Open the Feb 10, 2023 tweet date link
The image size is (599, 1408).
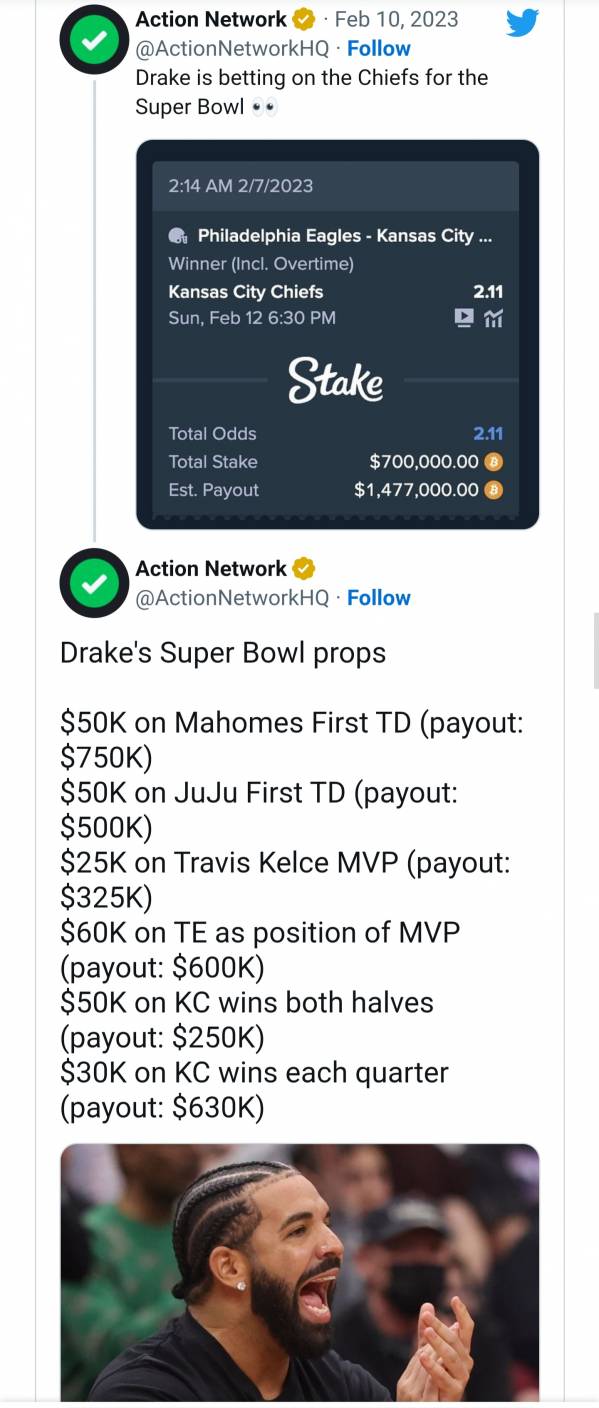[x=397, y=19]
